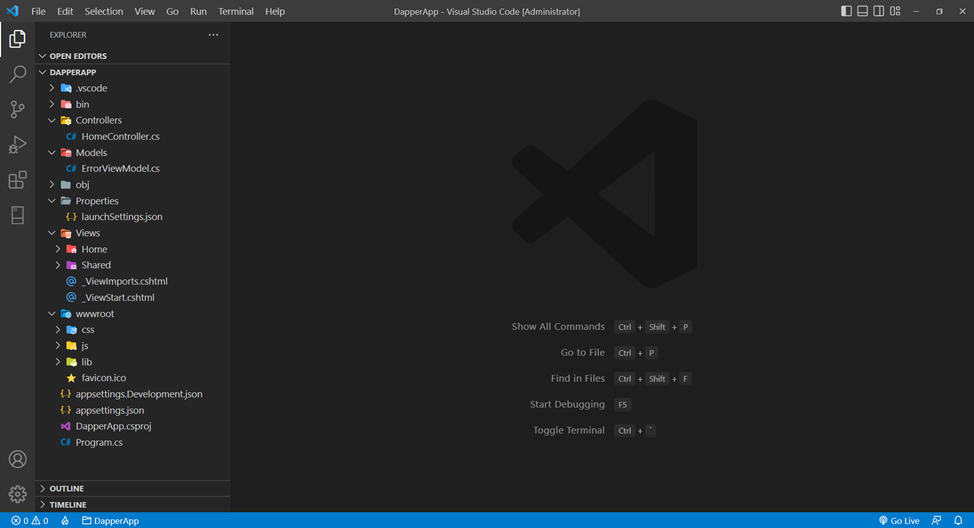Expand the OUTLINE section
Image resolution: width=974 pixels, height=528 pixels.
coord(67,488)
